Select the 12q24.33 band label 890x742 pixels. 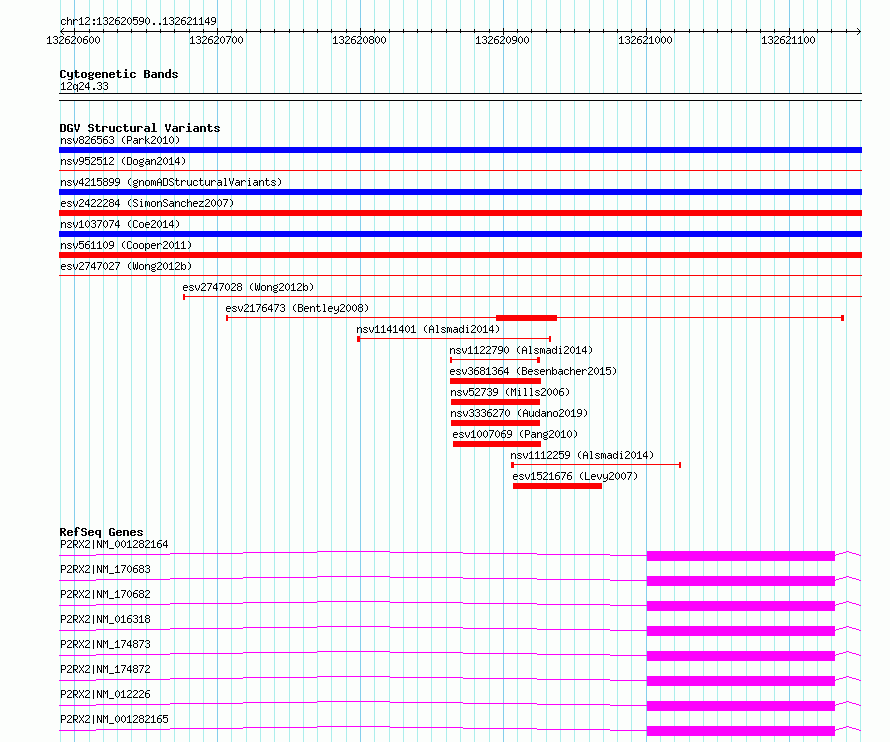pos(84,86)
